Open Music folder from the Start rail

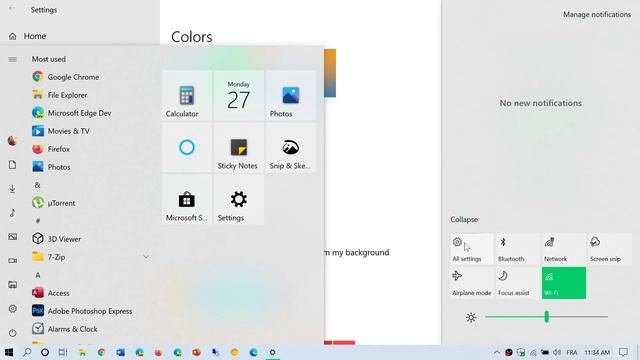click(13, 213)
